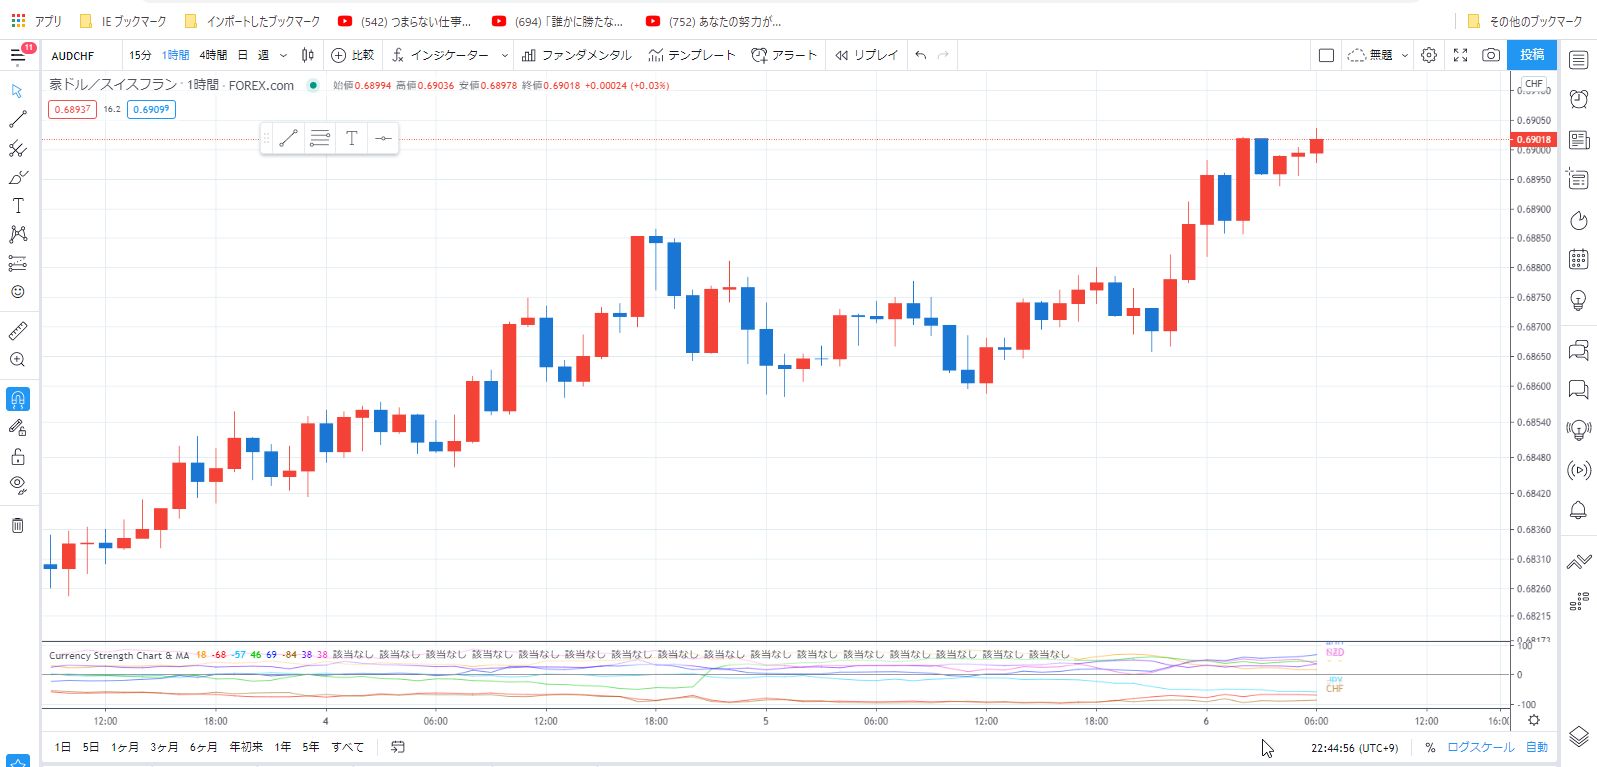Select the T text tool in floating toolbar
Viewport: 1597px width, 767px height.
tap(352, 139)
